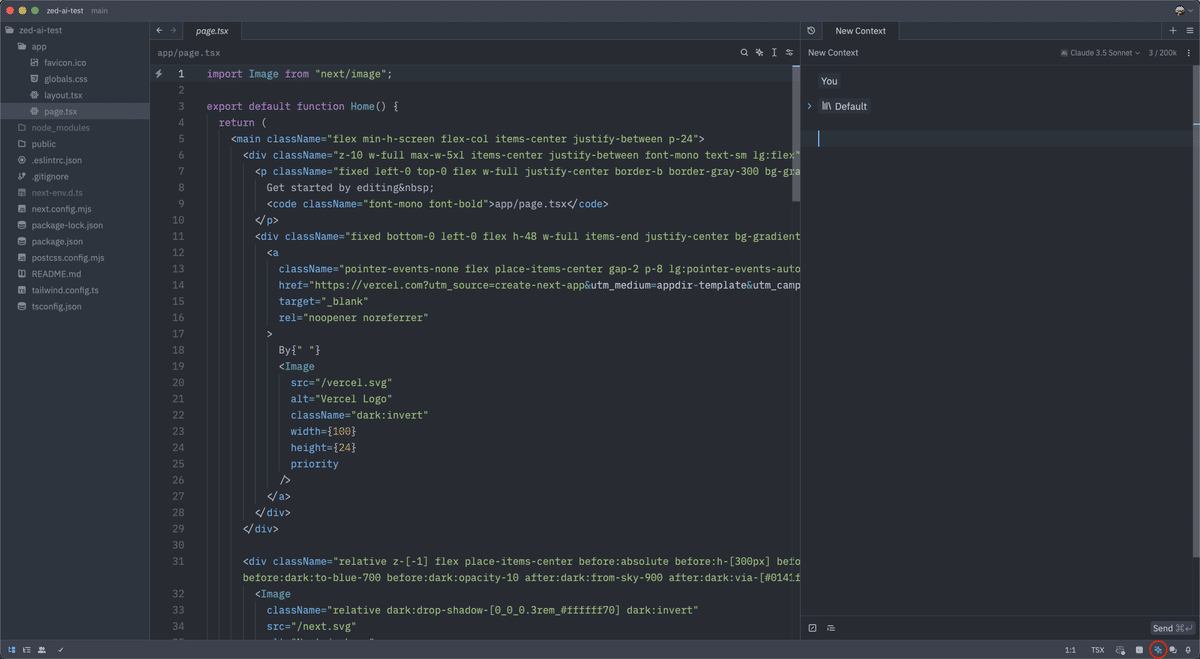Go back with the left arrow
The image size is (1200, 659).
coord(159,31)
